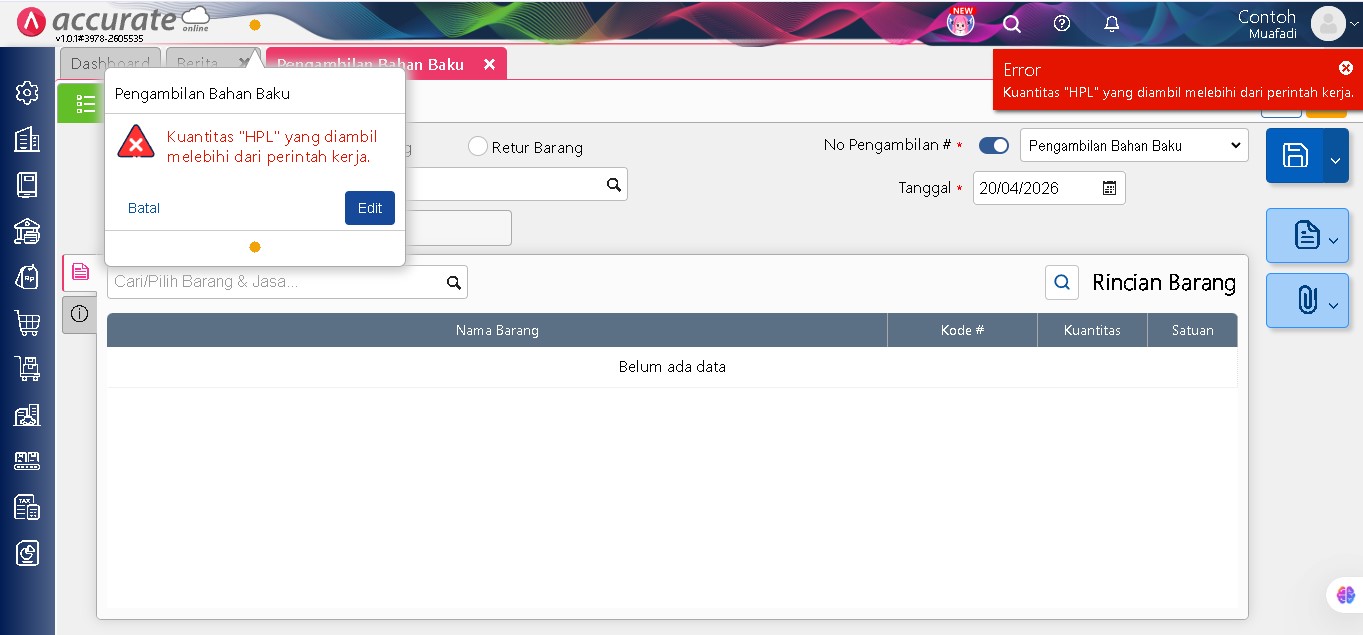The height and width of the screenshot is (635, 1363).
Task: Toggle the No Pengambilan auto-number switch
Action: click(993, 146)
